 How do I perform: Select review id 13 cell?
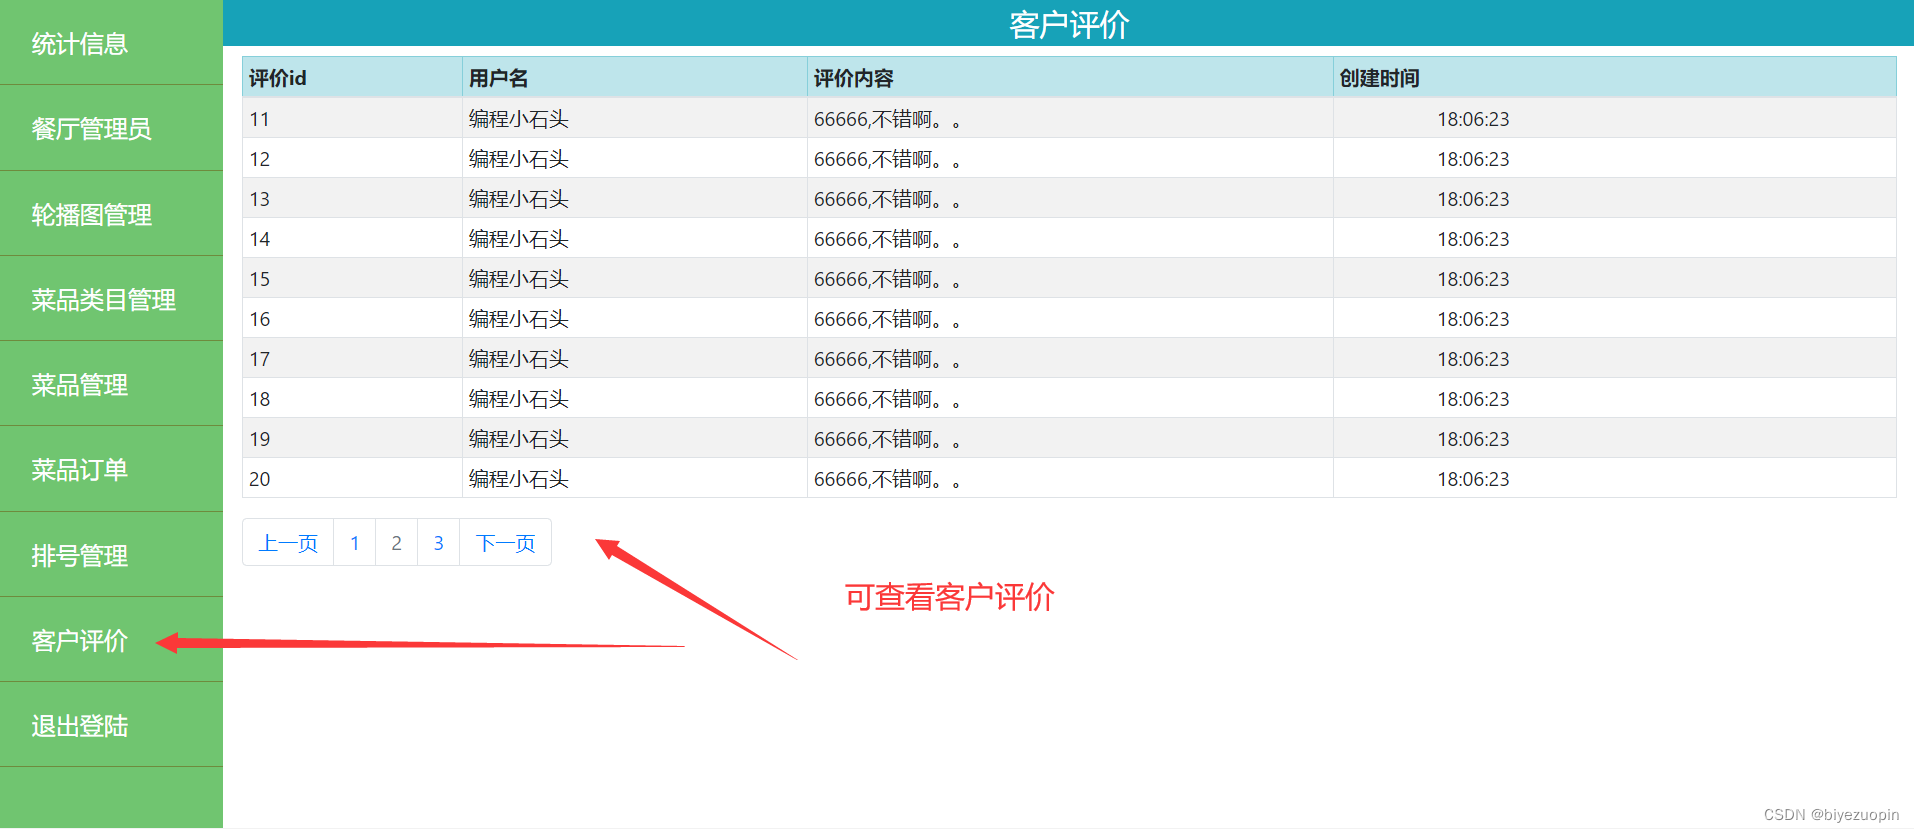(352, 198)
